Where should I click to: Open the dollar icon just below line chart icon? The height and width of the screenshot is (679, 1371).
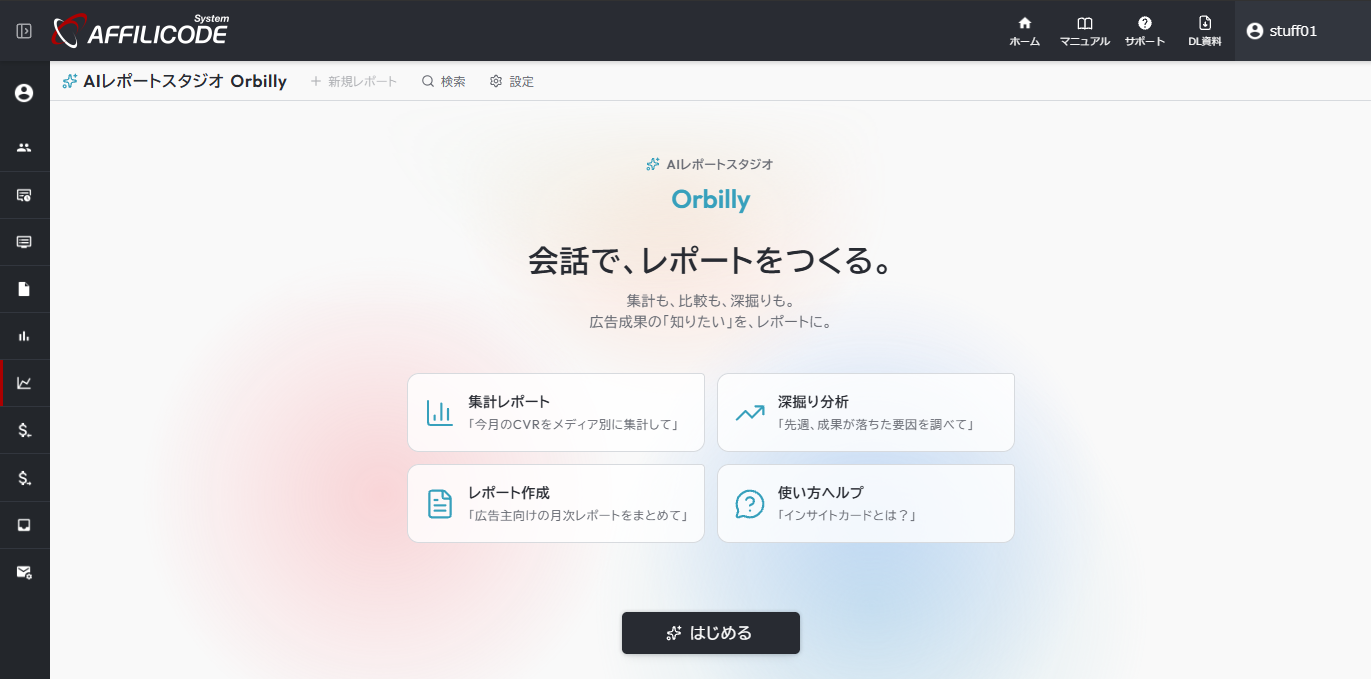[x=24, y=430]
